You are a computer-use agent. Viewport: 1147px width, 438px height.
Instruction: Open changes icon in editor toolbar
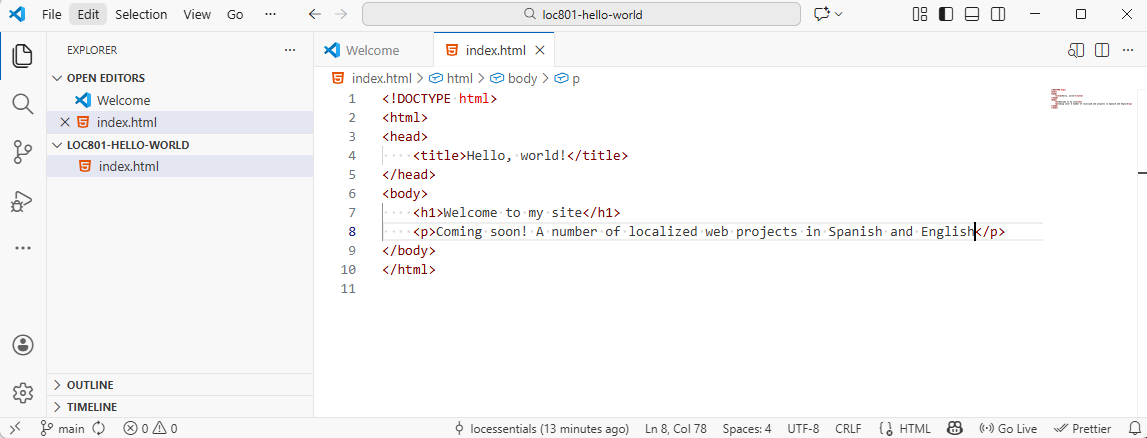pos(1075,50)
